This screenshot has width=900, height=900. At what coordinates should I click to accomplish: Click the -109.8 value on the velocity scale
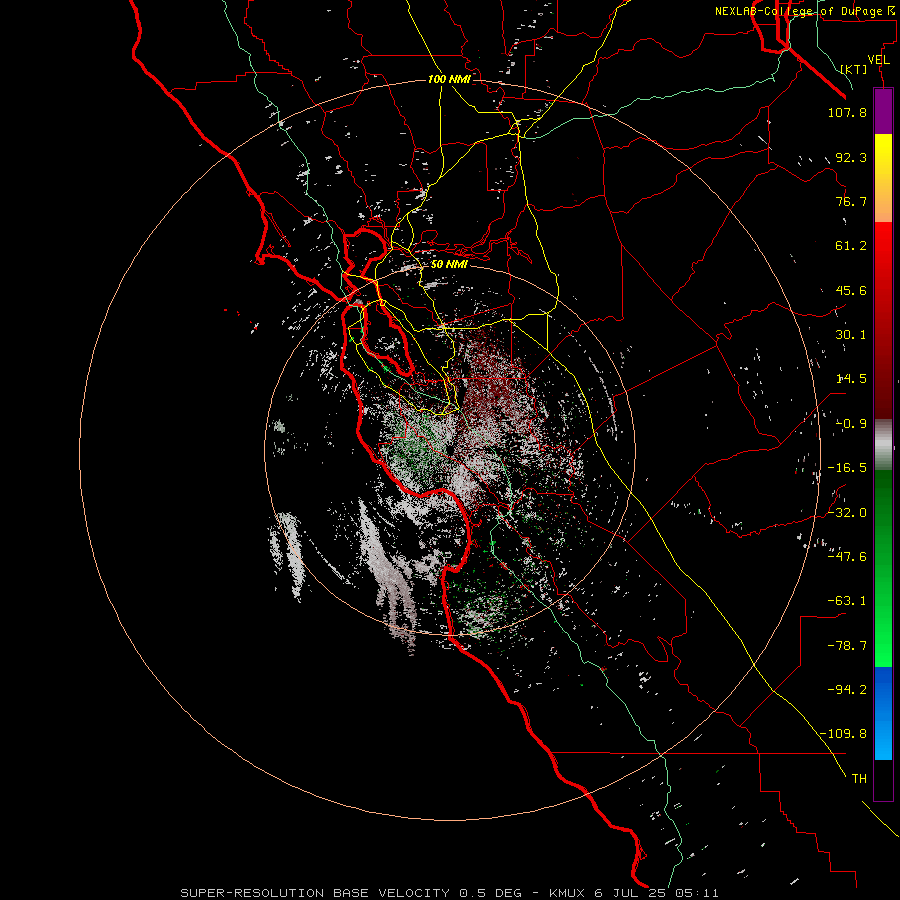(843, 734)
